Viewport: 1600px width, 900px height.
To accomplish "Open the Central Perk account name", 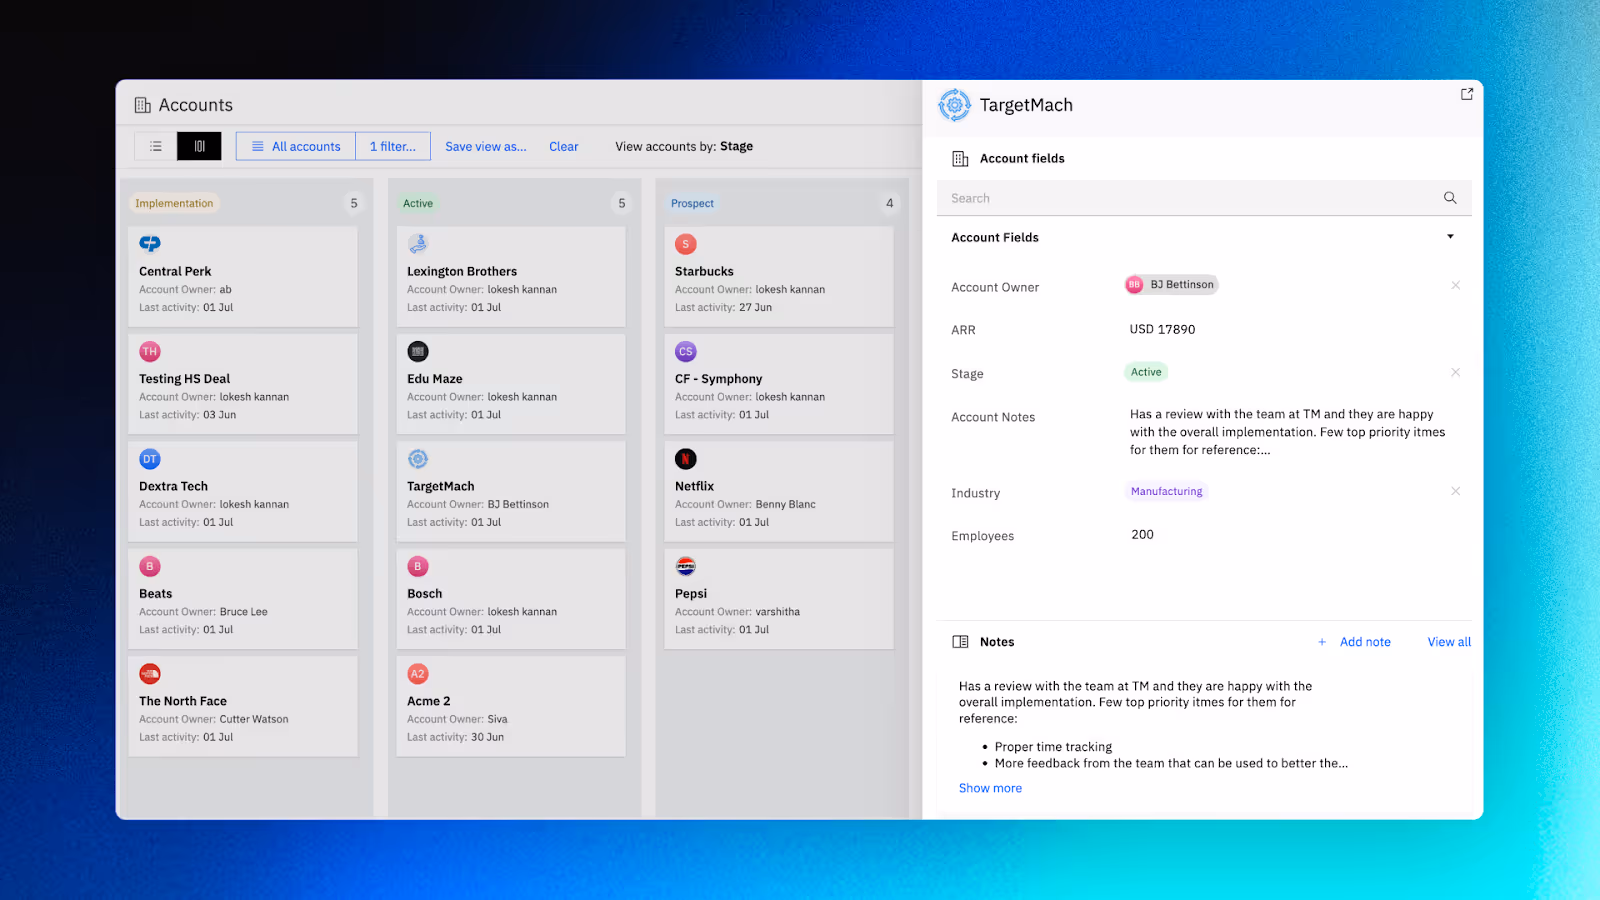I will coord(175,271).
